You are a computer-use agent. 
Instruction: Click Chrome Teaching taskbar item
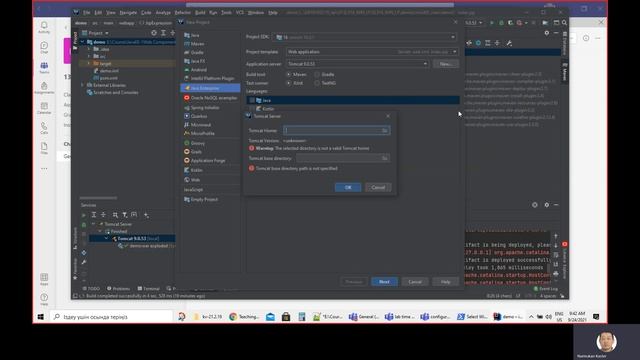pos(244,317)
